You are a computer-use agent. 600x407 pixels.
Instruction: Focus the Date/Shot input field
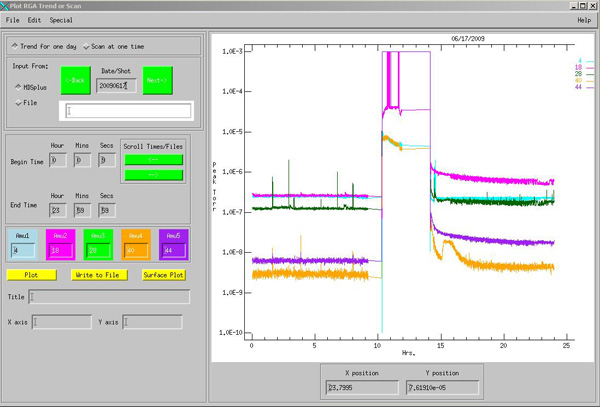(x=116, y=86)
